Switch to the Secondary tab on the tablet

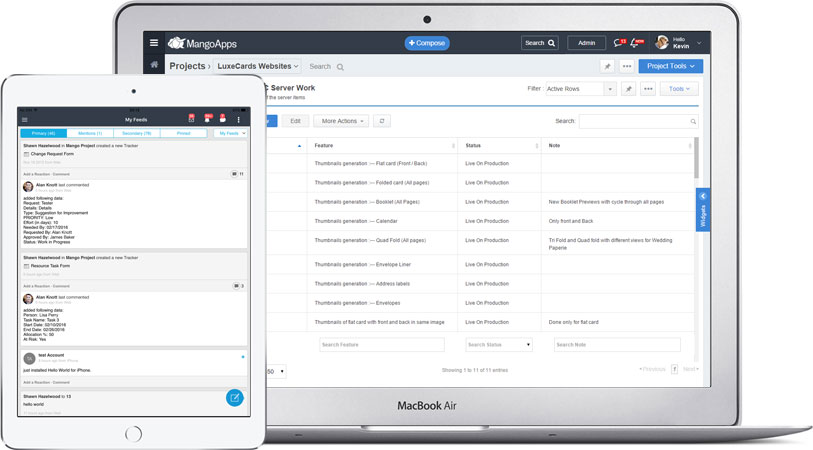coord(137,134)
